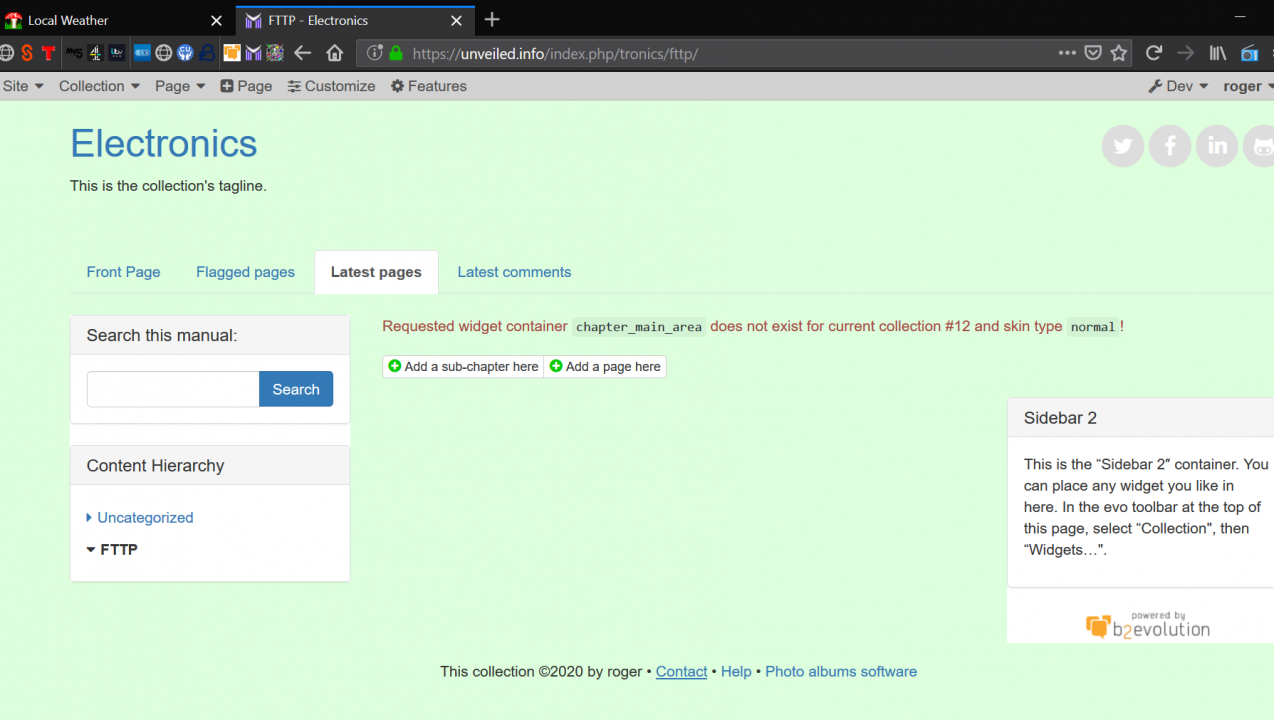The image size is (1274, 720).
Task: Open Features in evo toolbar
Action: click(429, 86)
